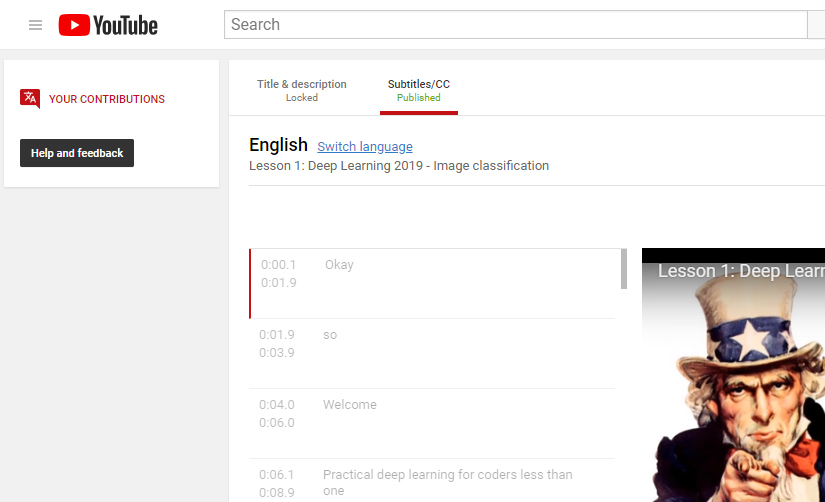Select the 'Okay' subtitle row
Image resolution: width=825 pixels, height=502 pixels.
click(x=433, y=284)
